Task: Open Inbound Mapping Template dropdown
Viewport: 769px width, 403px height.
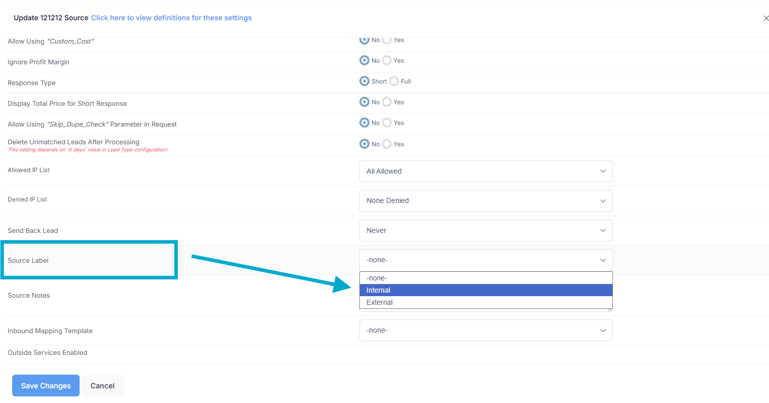Action: 485,330
